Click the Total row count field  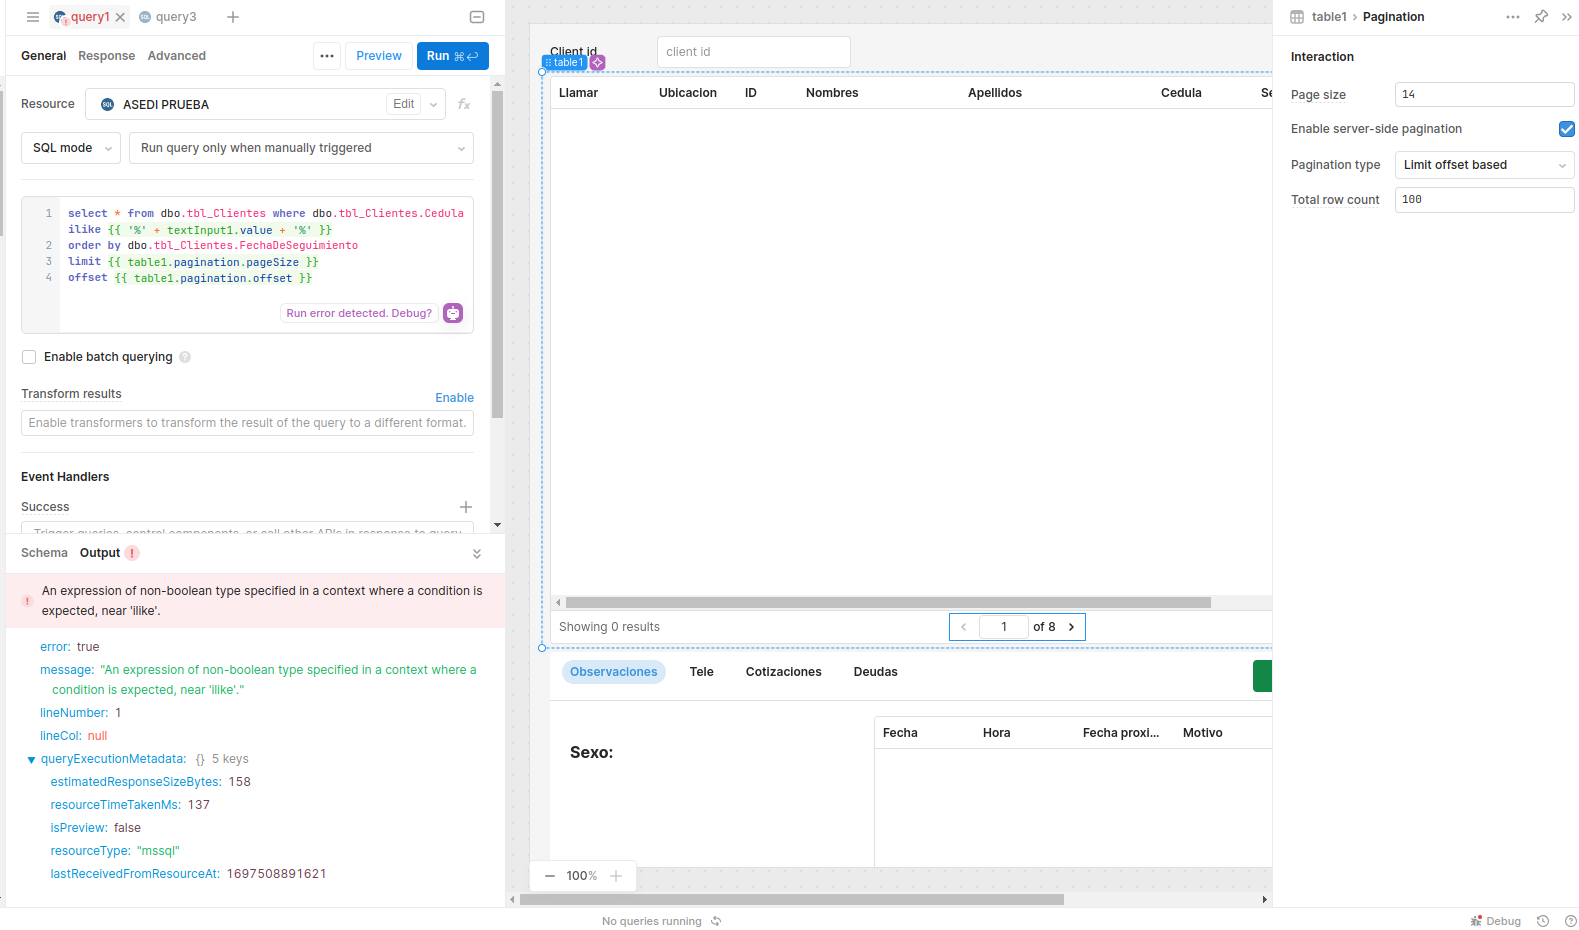pyautogui.click(x=1484, y=200)
